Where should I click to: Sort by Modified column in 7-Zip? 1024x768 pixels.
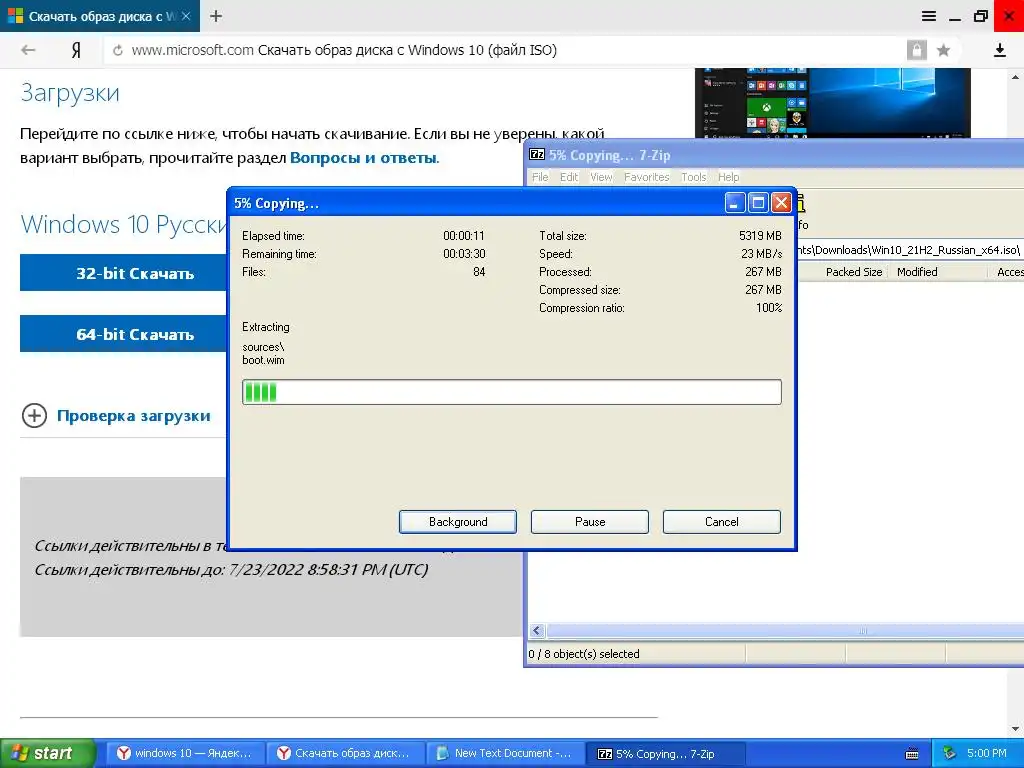938,272
